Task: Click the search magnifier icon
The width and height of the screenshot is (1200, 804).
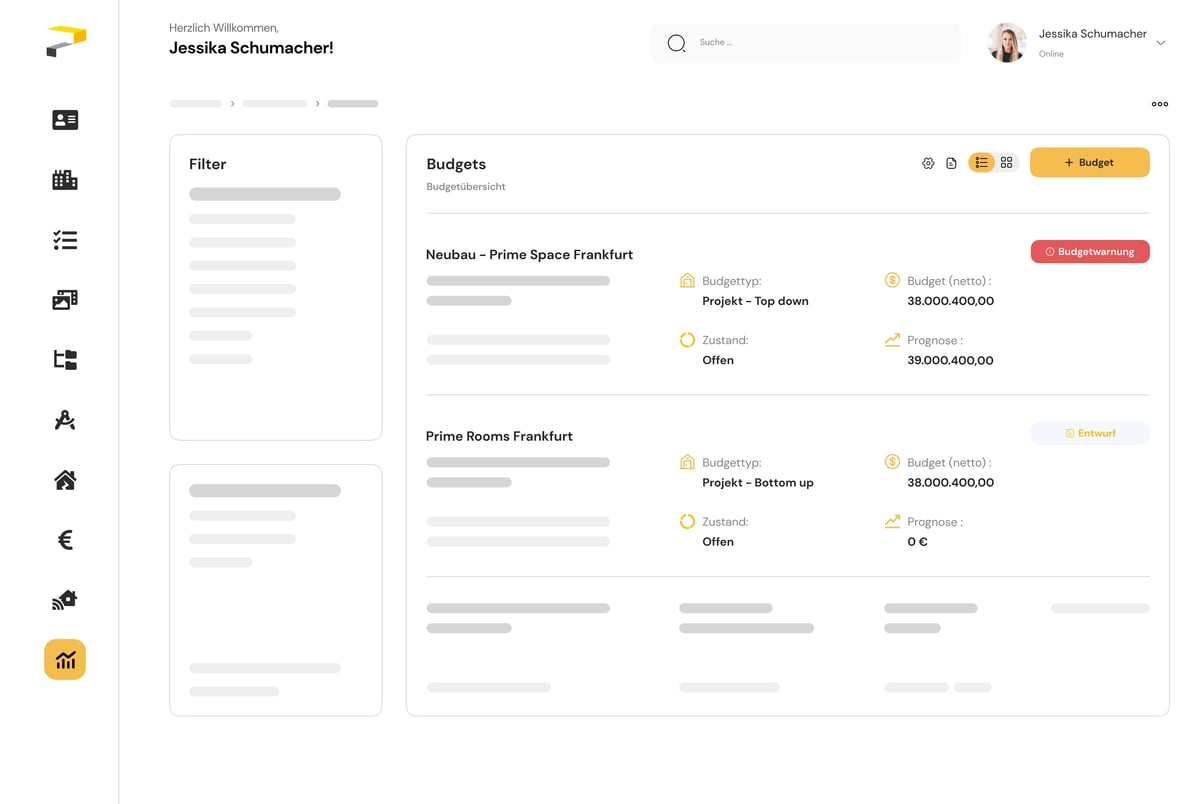Action: pyautogui.click(x=677, y=43)
